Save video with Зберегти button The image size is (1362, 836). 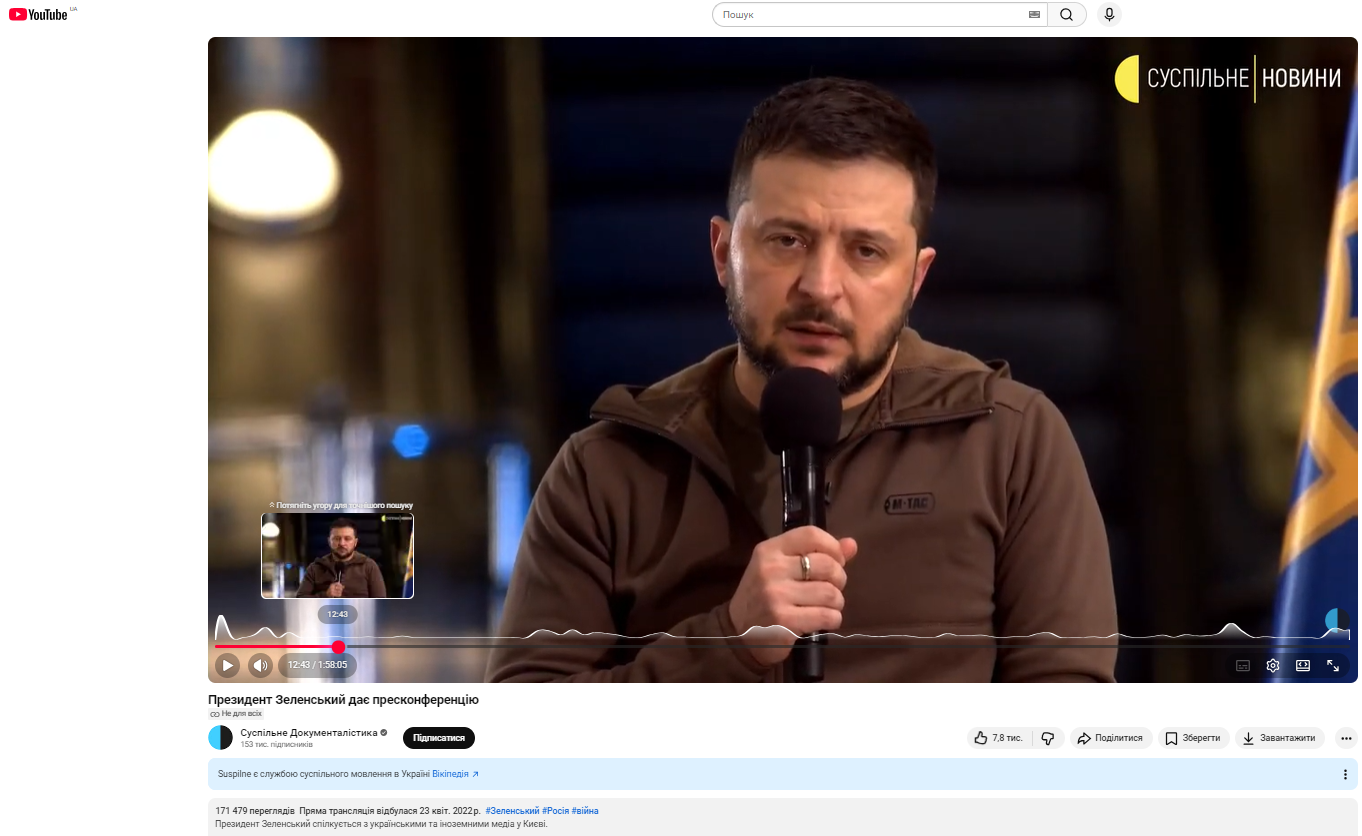pyautogui.click(x=1193, y=738)
